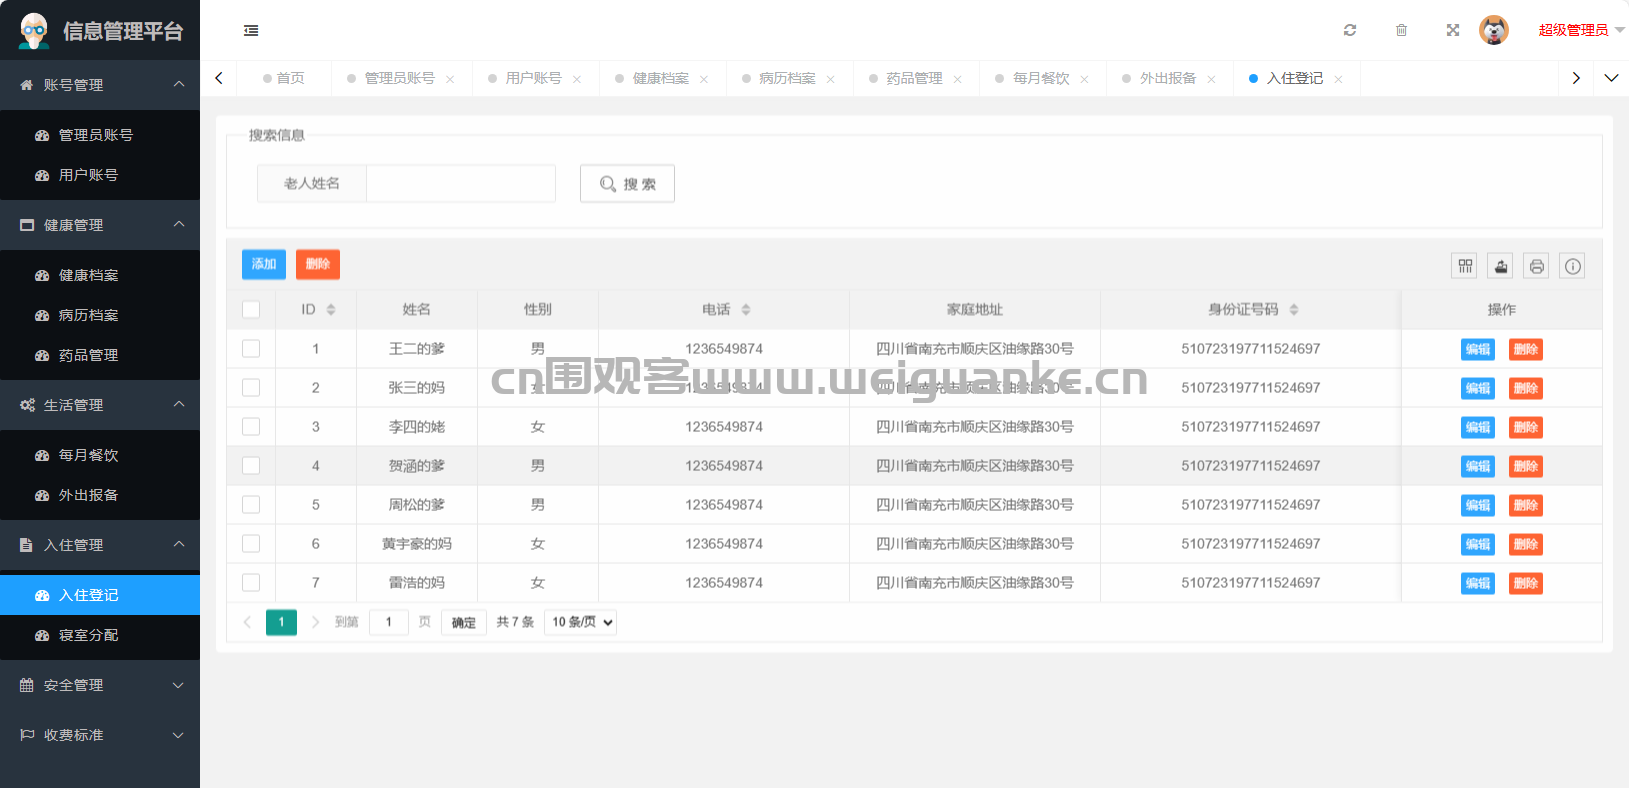Click the 老人姓名 search input field

click(x=461, y=184)
